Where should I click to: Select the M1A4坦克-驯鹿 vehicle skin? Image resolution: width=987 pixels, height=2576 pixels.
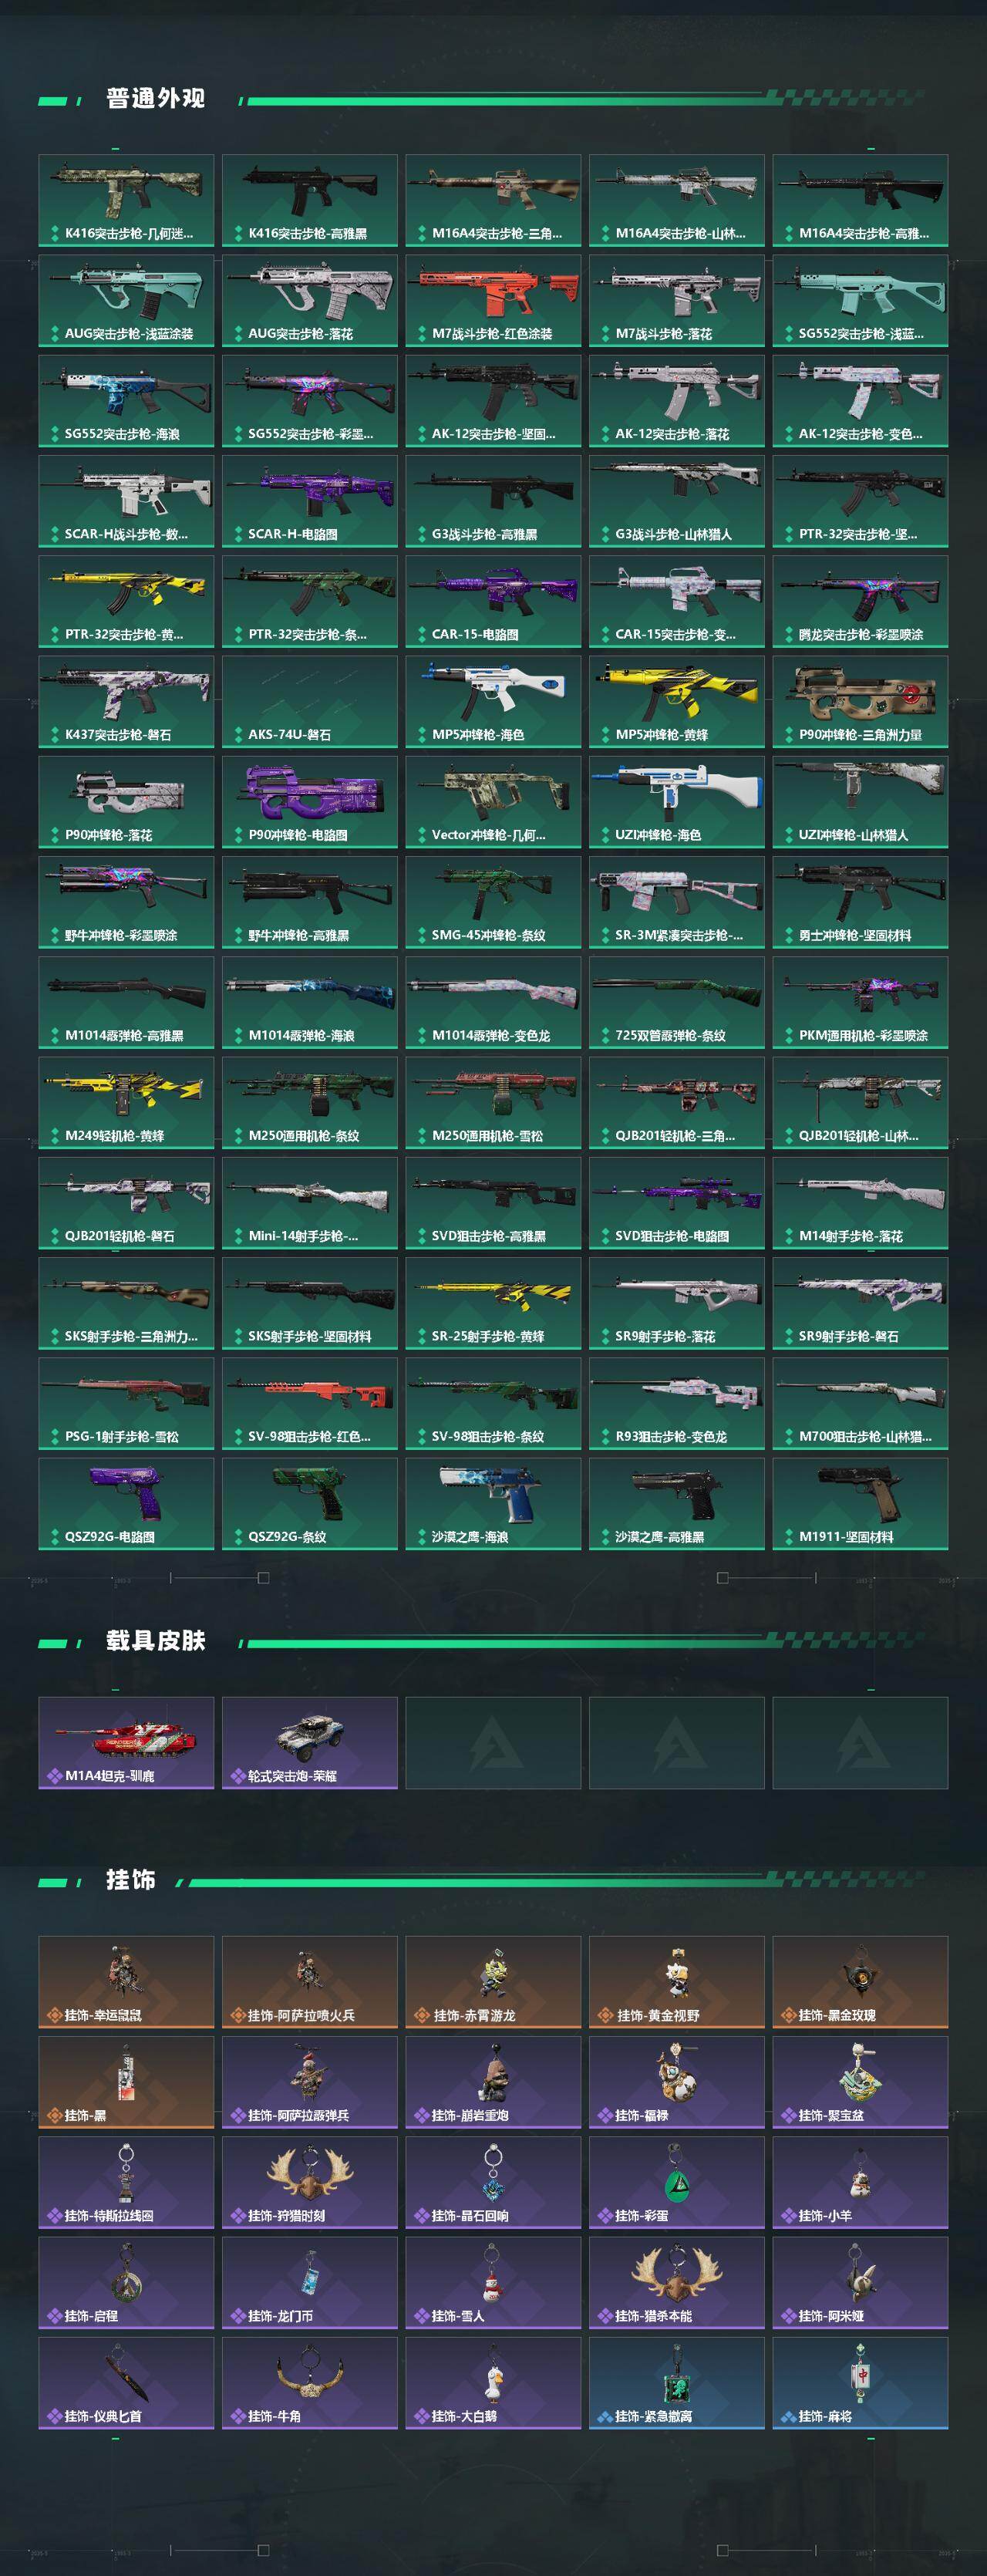click(126, 1743)
